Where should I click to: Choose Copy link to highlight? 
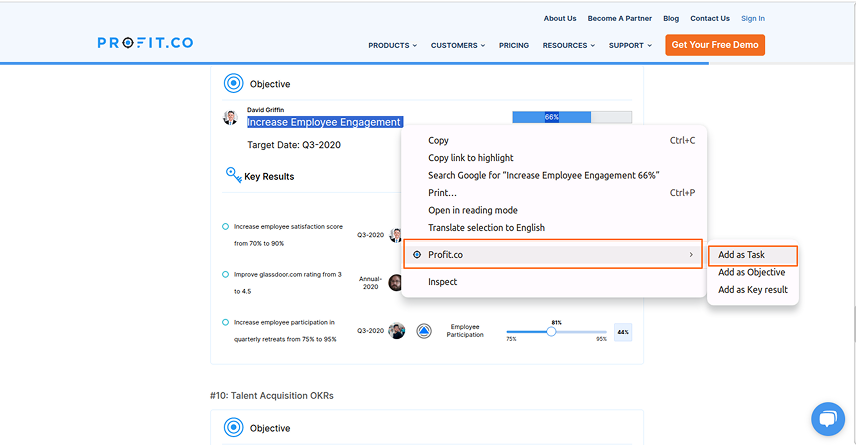coord(554,158)
